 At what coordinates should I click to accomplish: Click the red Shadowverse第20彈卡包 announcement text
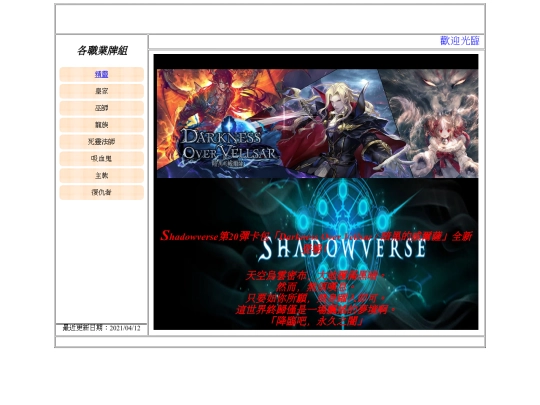(316, 242)
